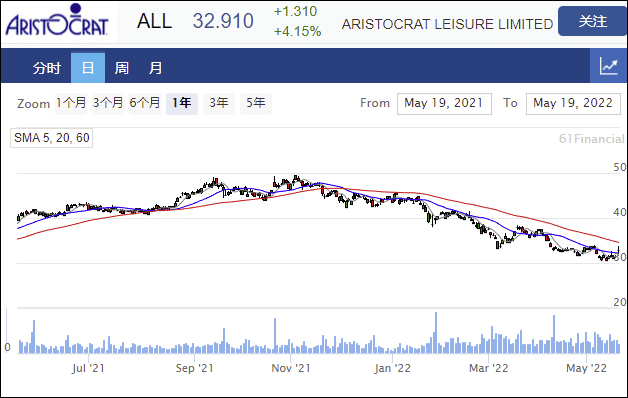Click the stock price 32.910
628x398 pixels.
[223, 21]
